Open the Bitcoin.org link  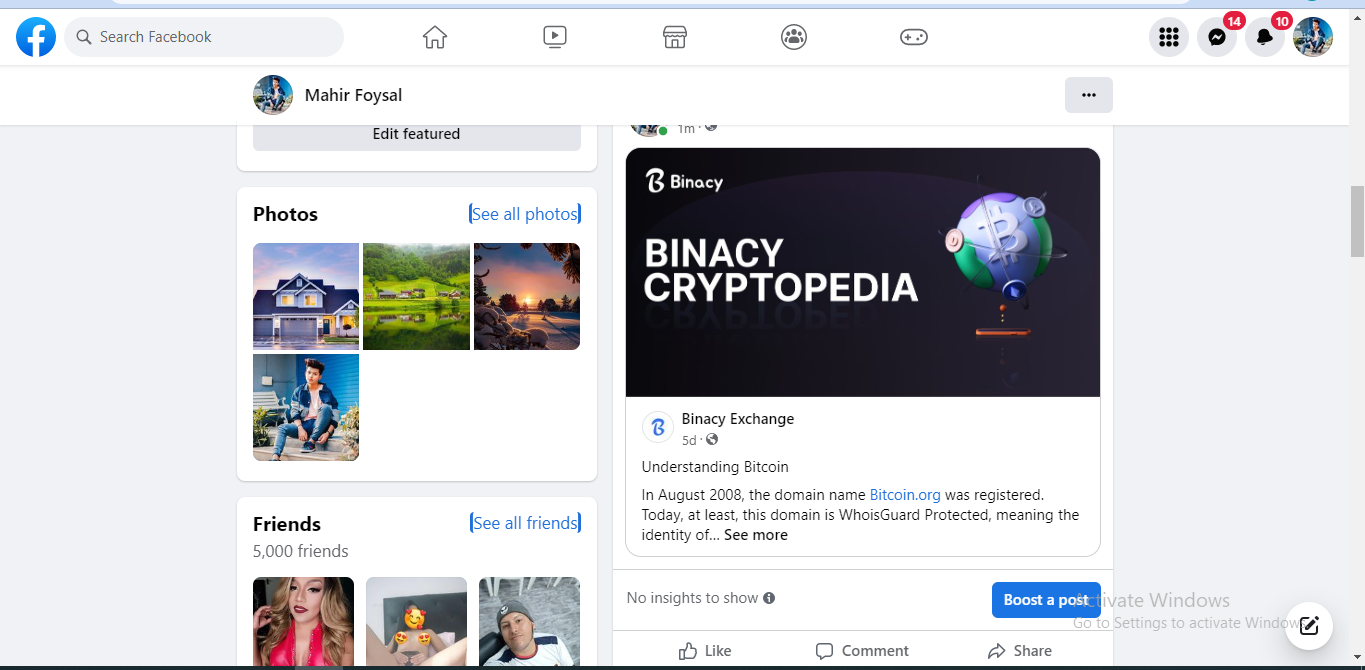[x=905, y=494]
